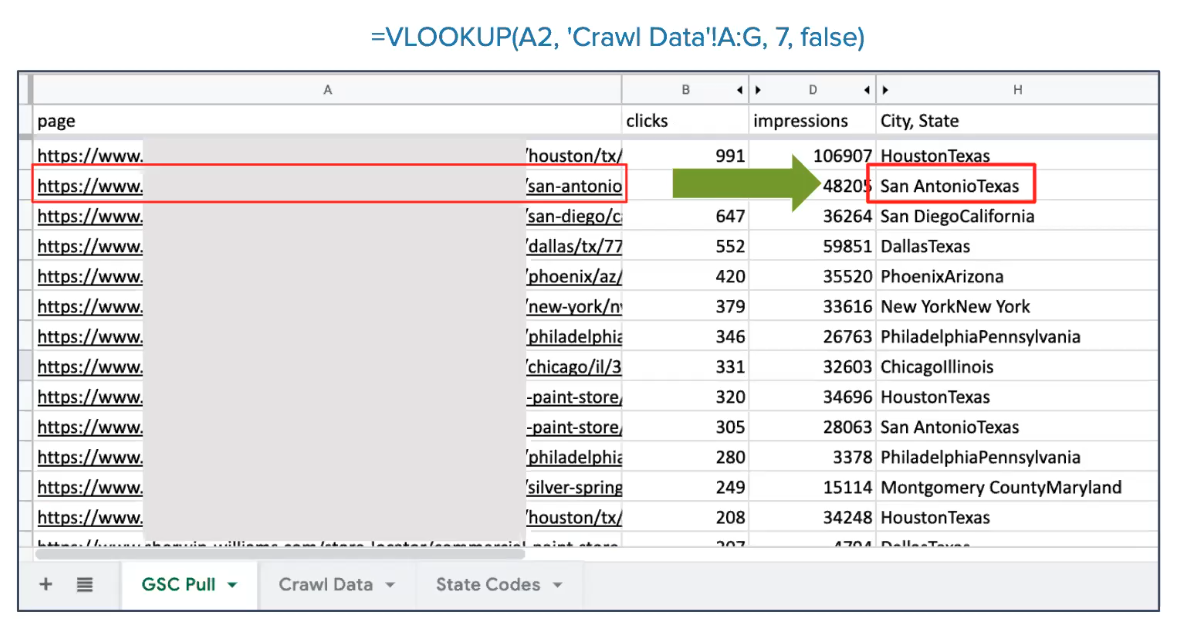Select column H header letter
Viewport: 1181px width, 624px height.
1017,90
